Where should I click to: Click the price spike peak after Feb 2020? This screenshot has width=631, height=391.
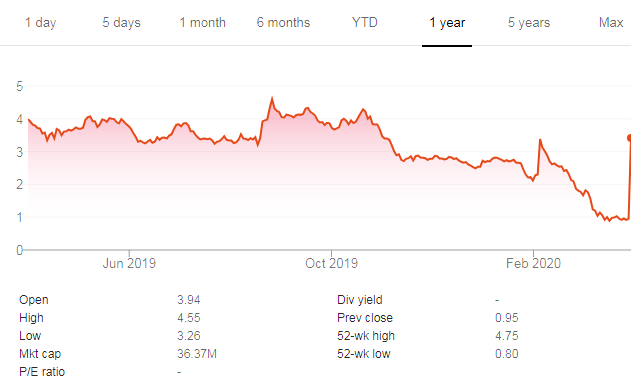[540, 140]
